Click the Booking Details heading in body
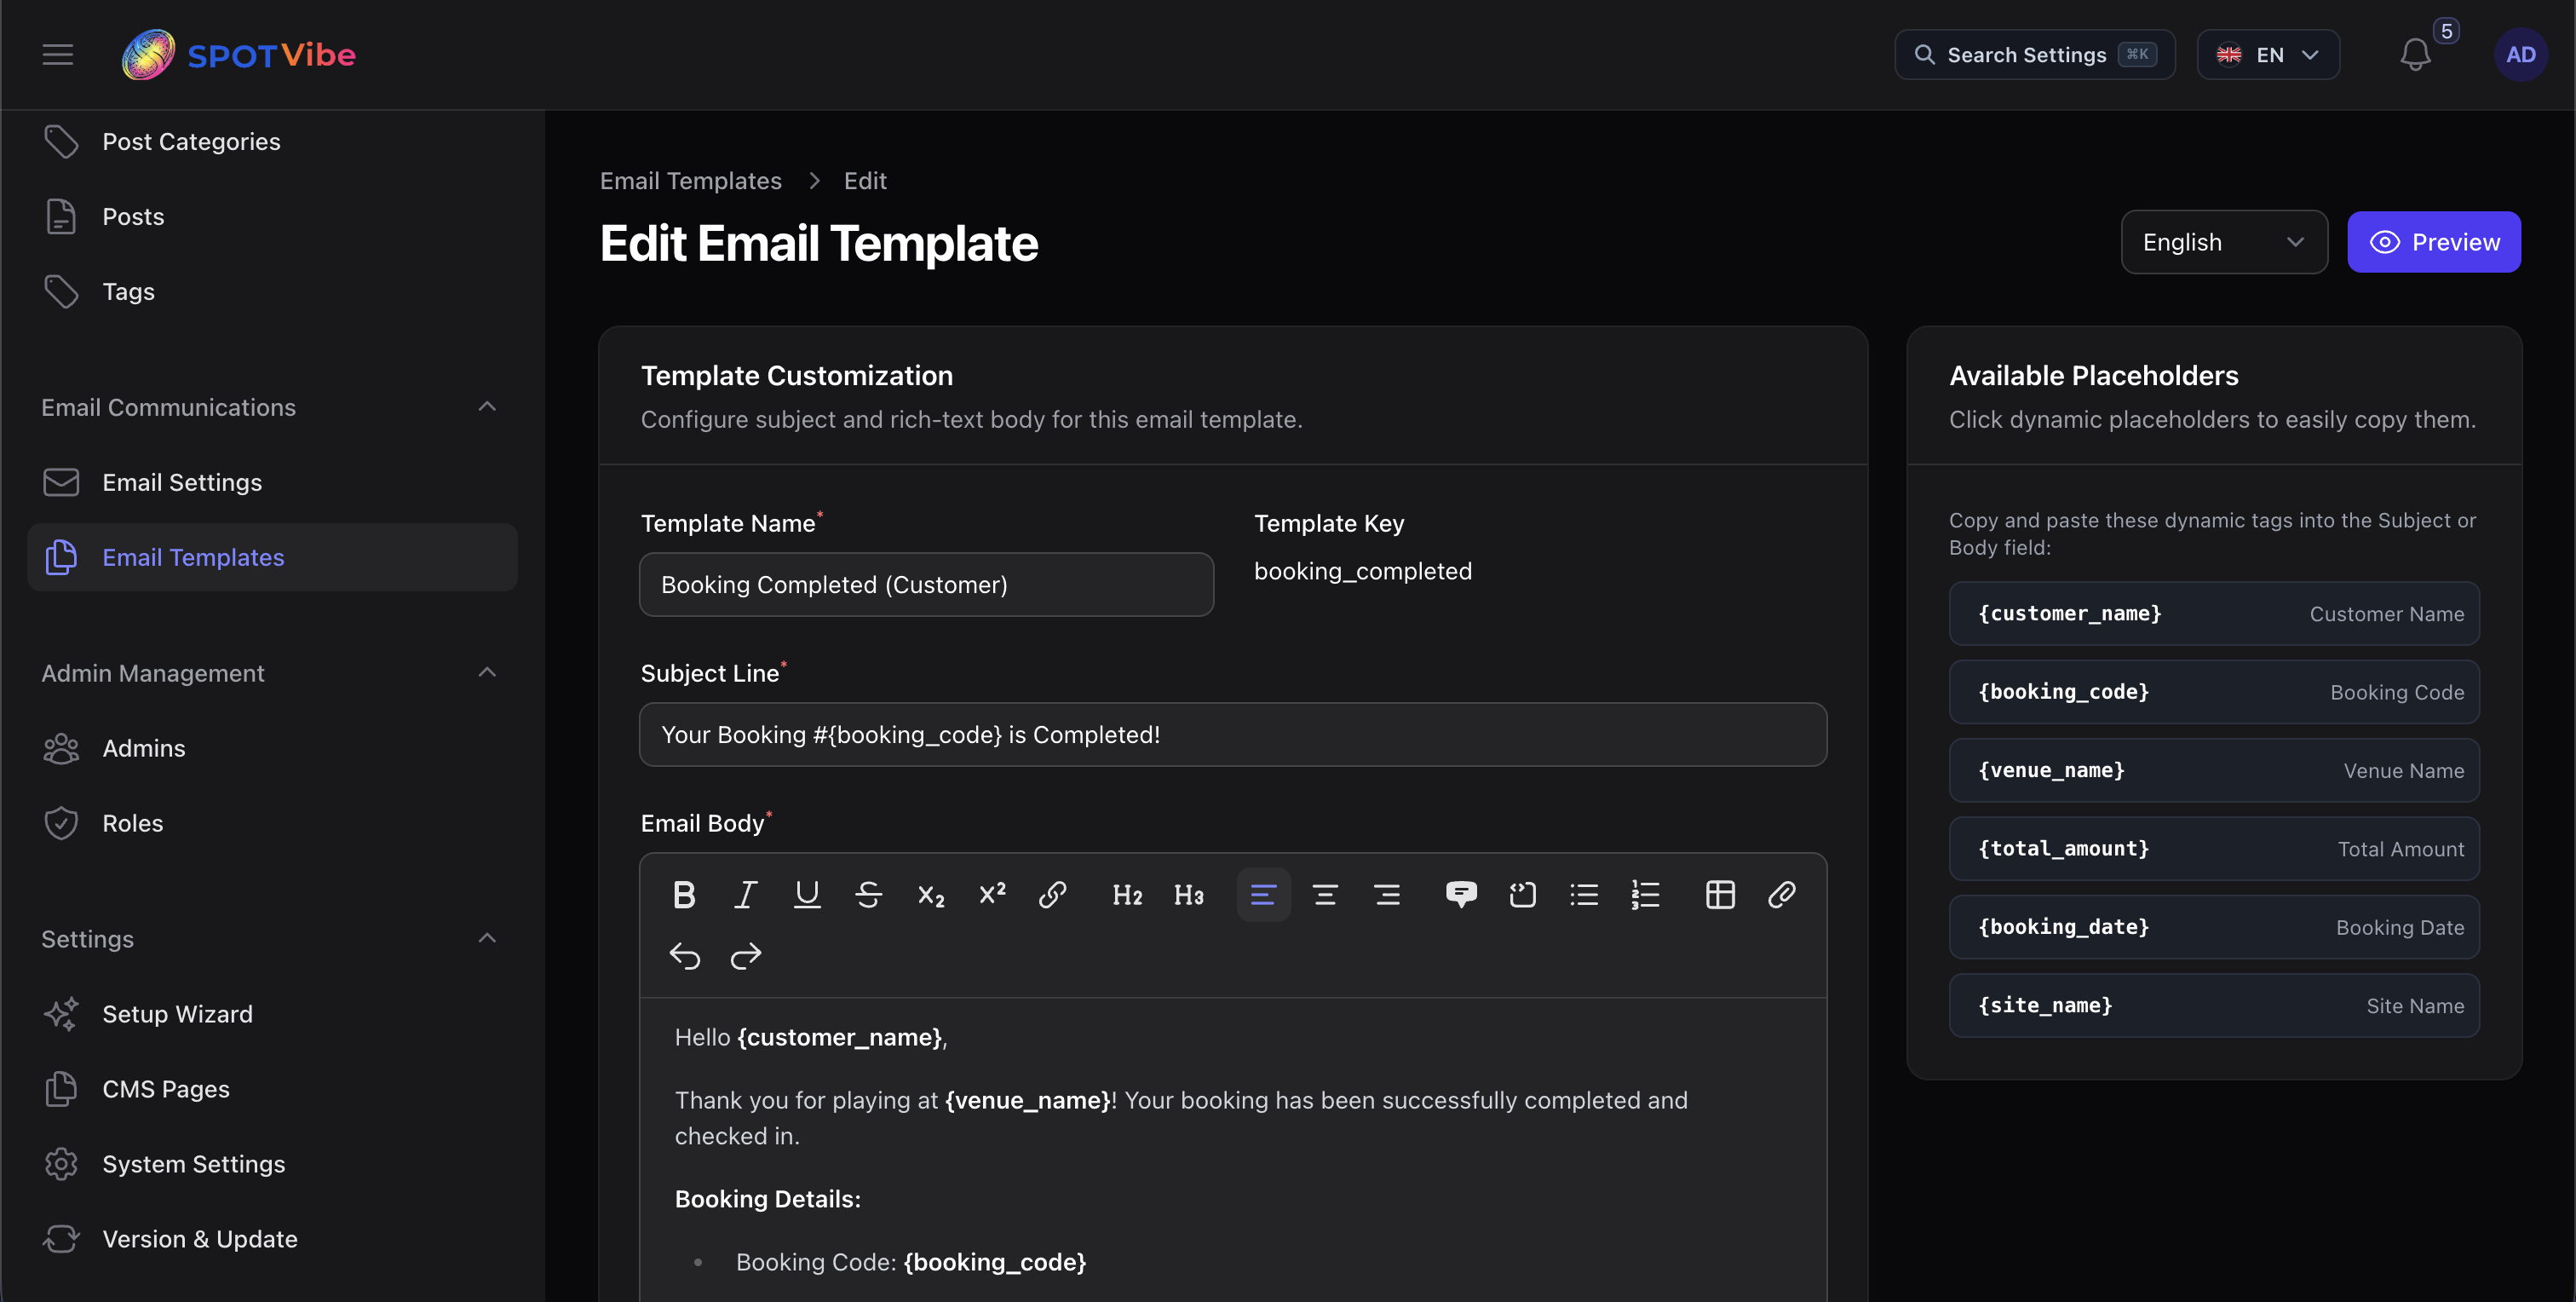The height and width of the screenshot is (1302, 2576). 768,1199
